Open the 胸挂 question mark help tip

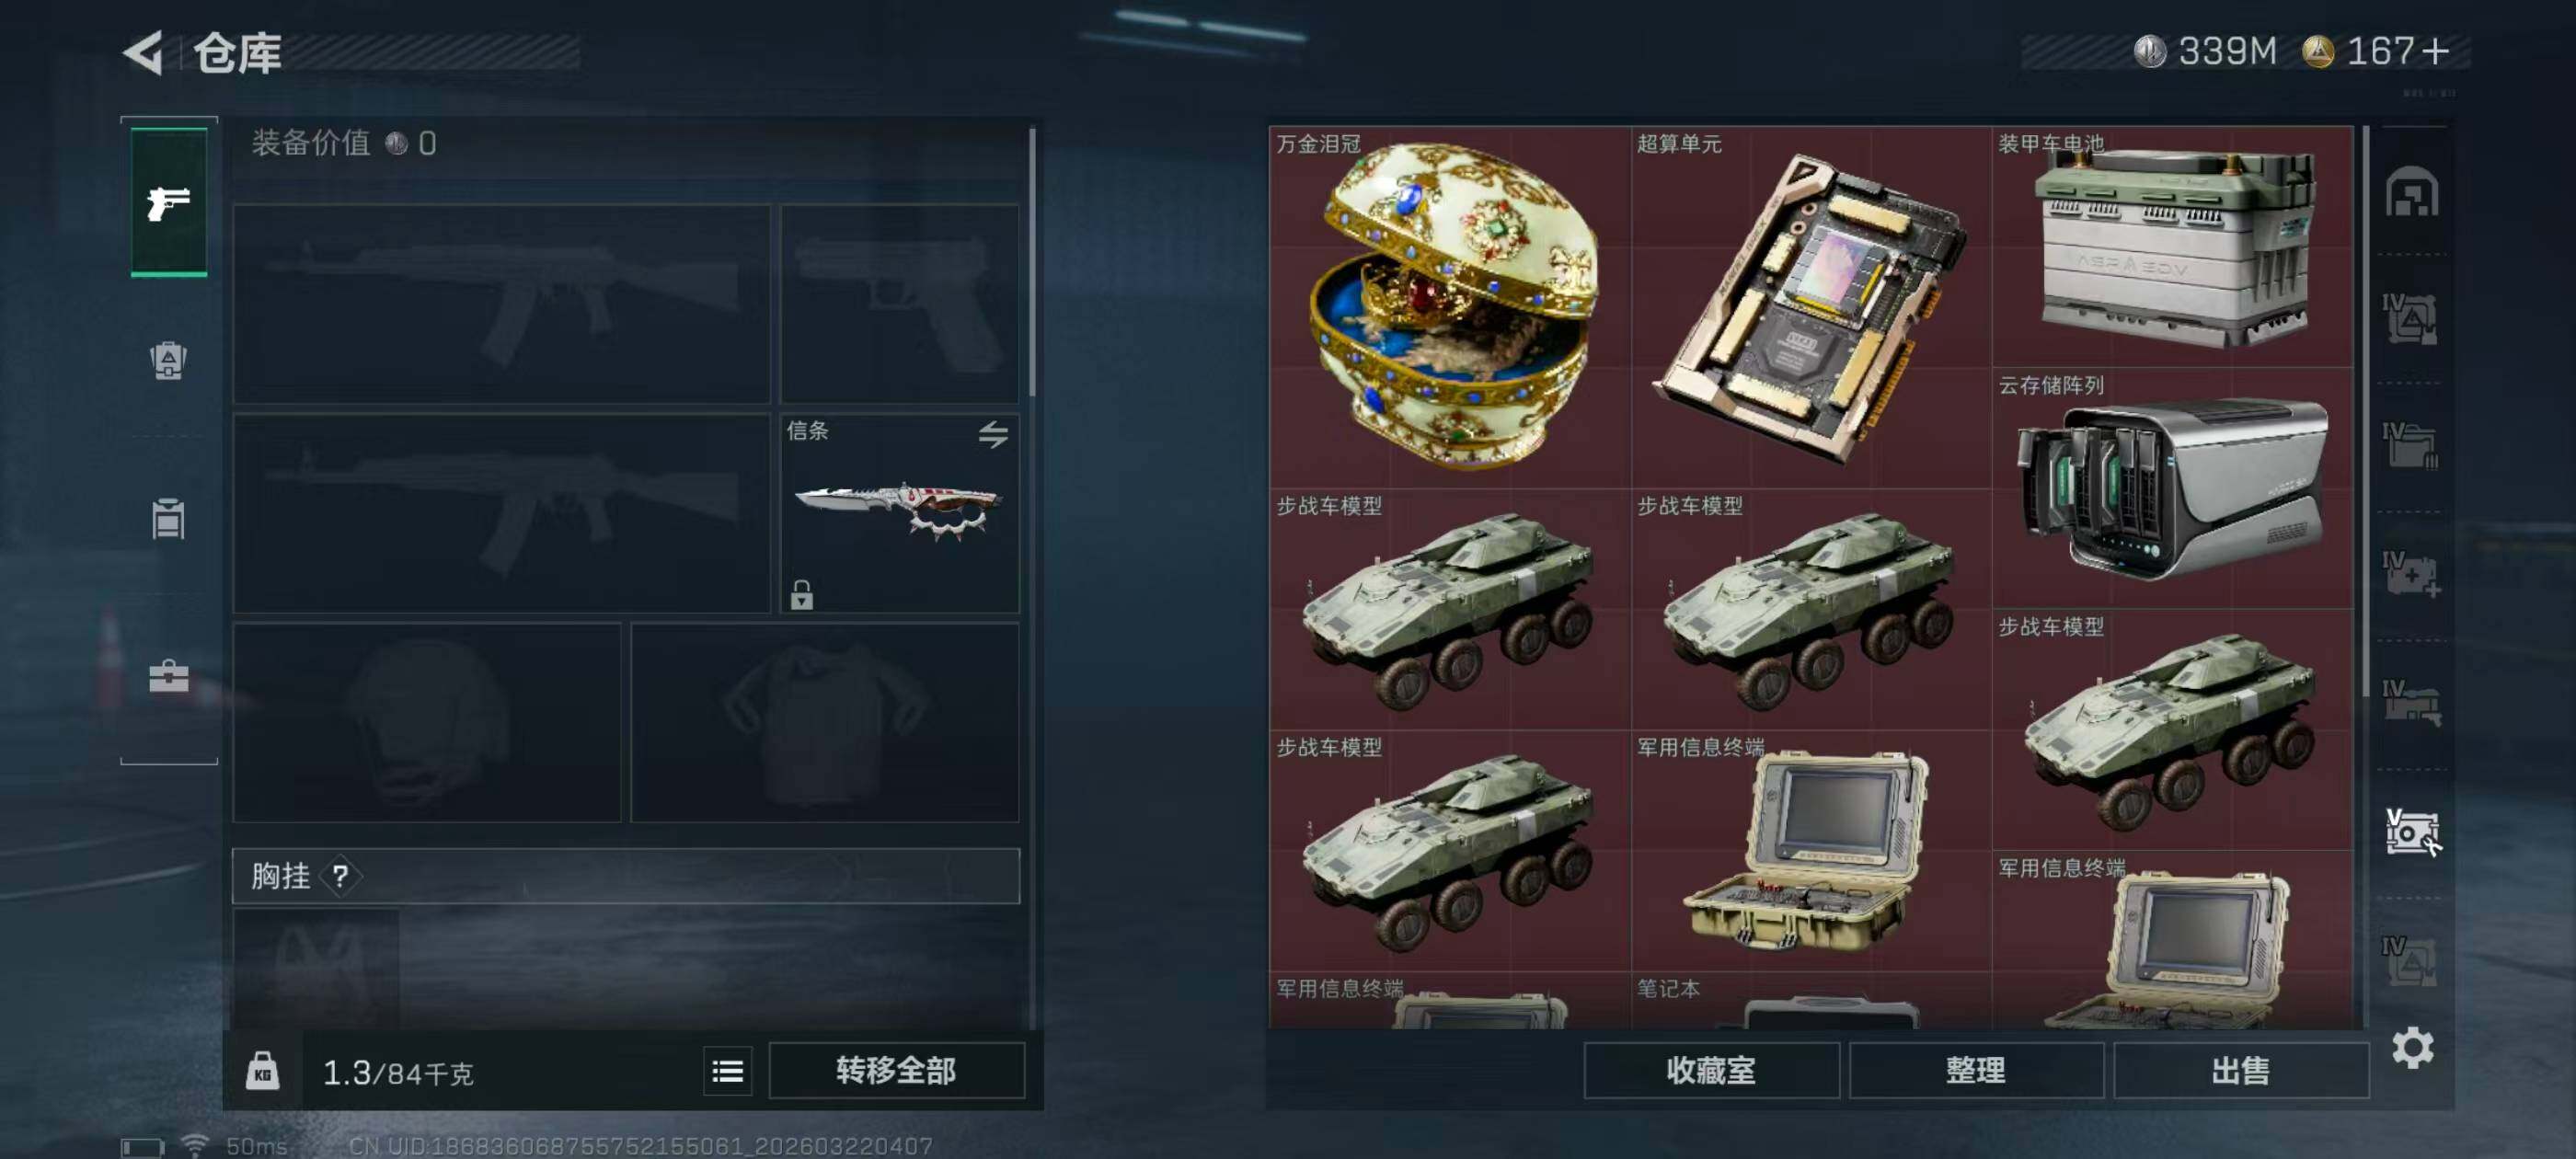click(x=340, y=876)
